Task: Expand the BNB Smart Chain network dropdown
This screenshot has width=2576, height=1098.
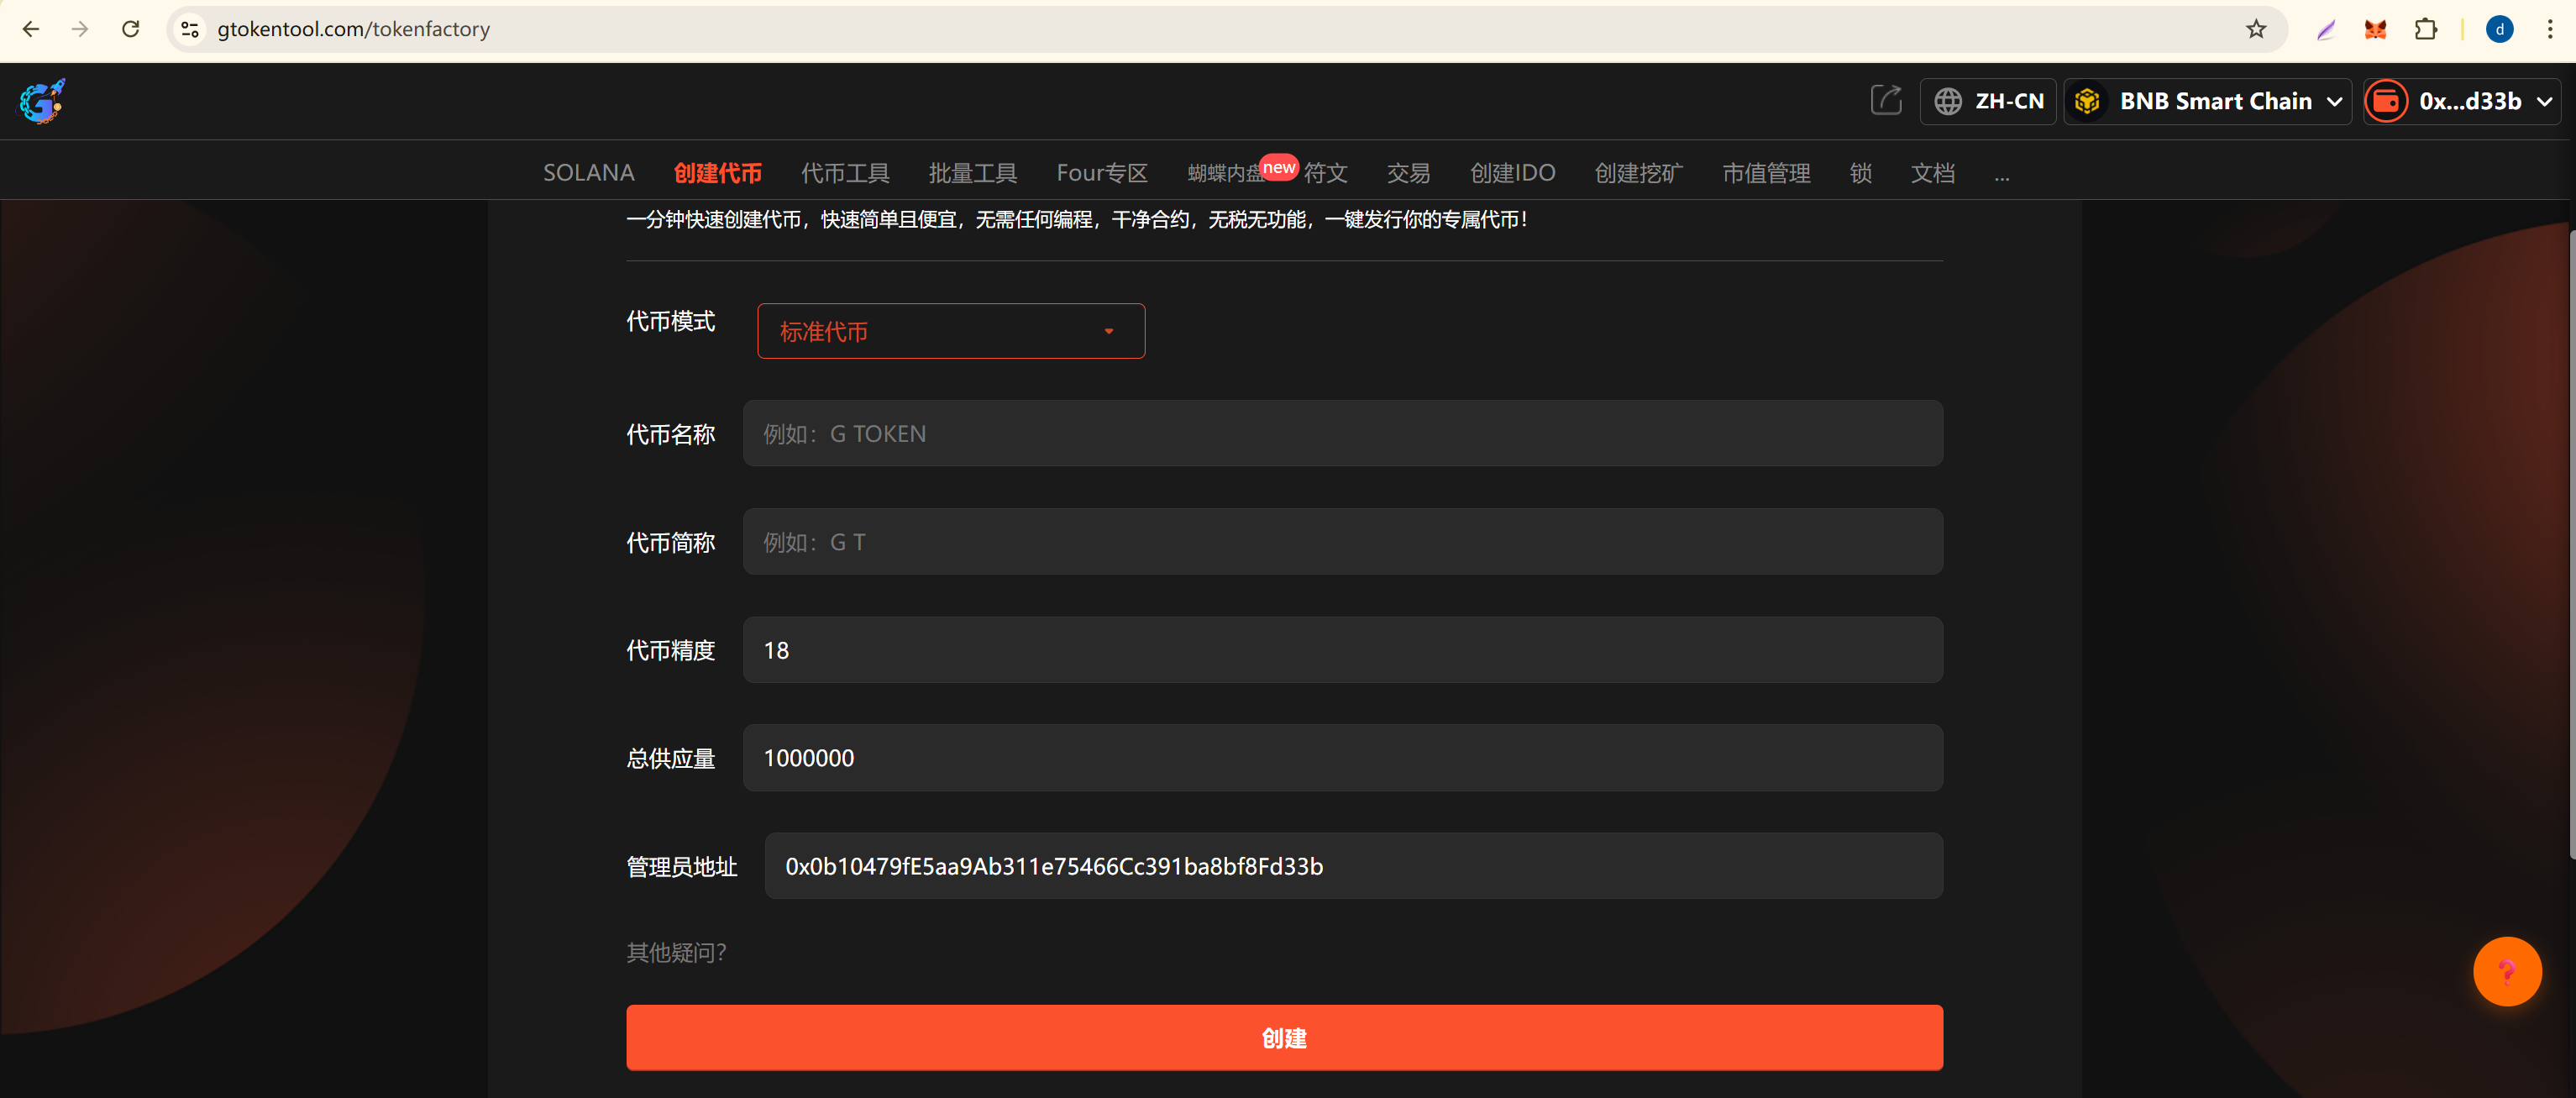Action: 2208,101
